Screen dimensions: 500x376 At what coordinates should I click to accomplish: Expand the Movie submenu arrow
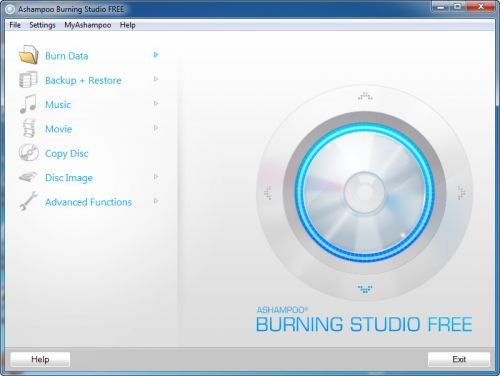pos(156,128)
